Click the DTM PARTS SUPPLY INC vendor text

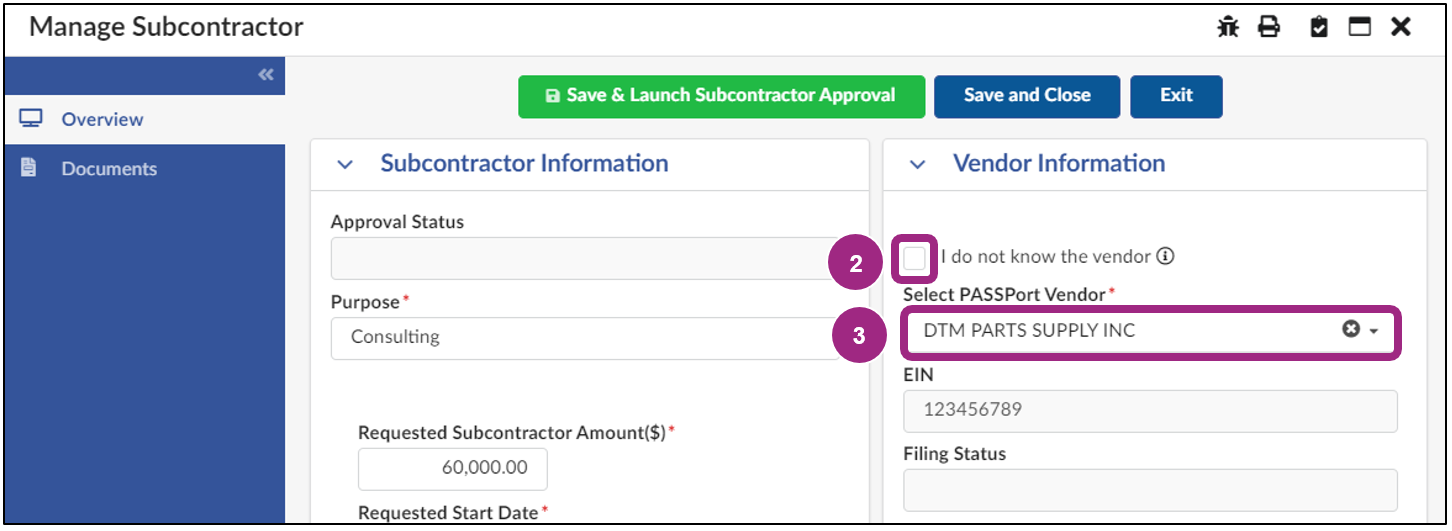(x=1029, y=330)
